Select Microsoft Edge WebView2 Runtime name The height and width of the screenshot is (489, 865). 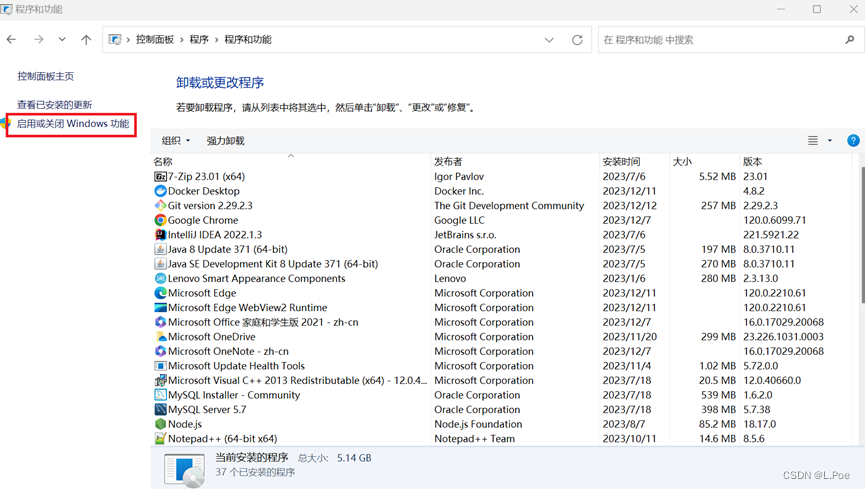[247, 307]
